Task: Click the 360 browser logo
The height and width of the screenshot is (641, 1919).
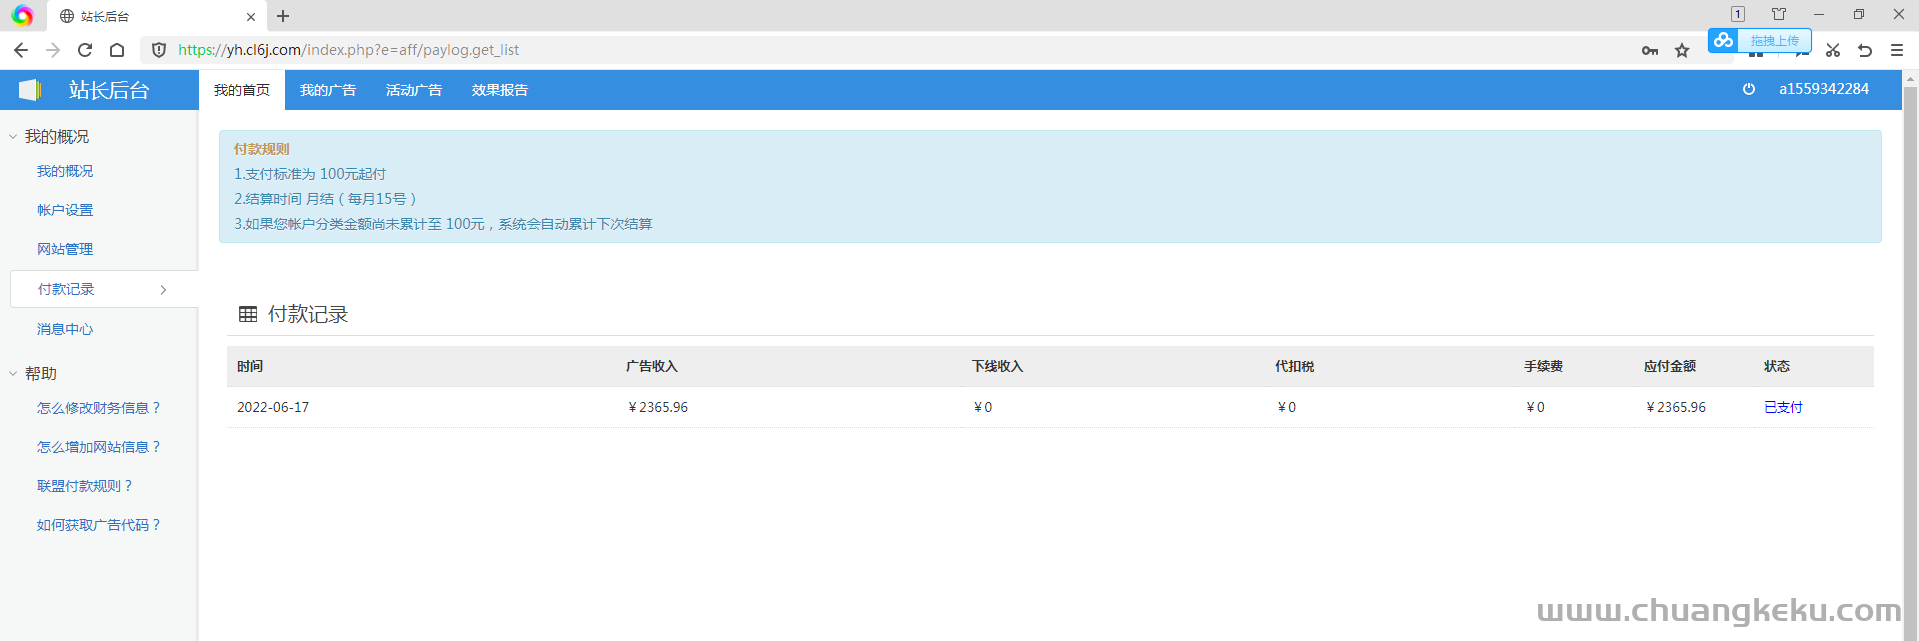Action: (x=22, y=16)
